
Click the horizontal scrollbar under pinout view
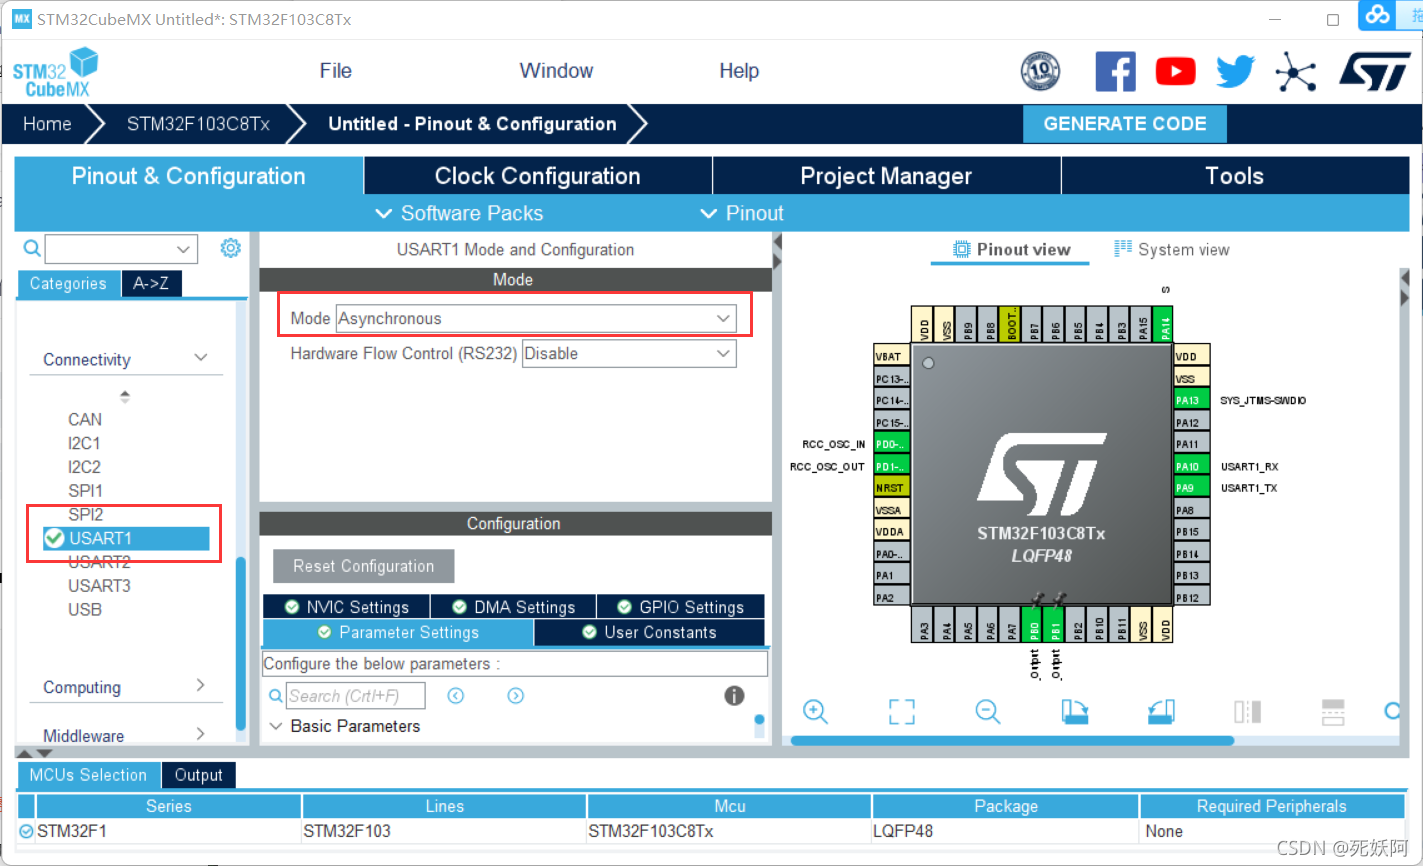1012,741
